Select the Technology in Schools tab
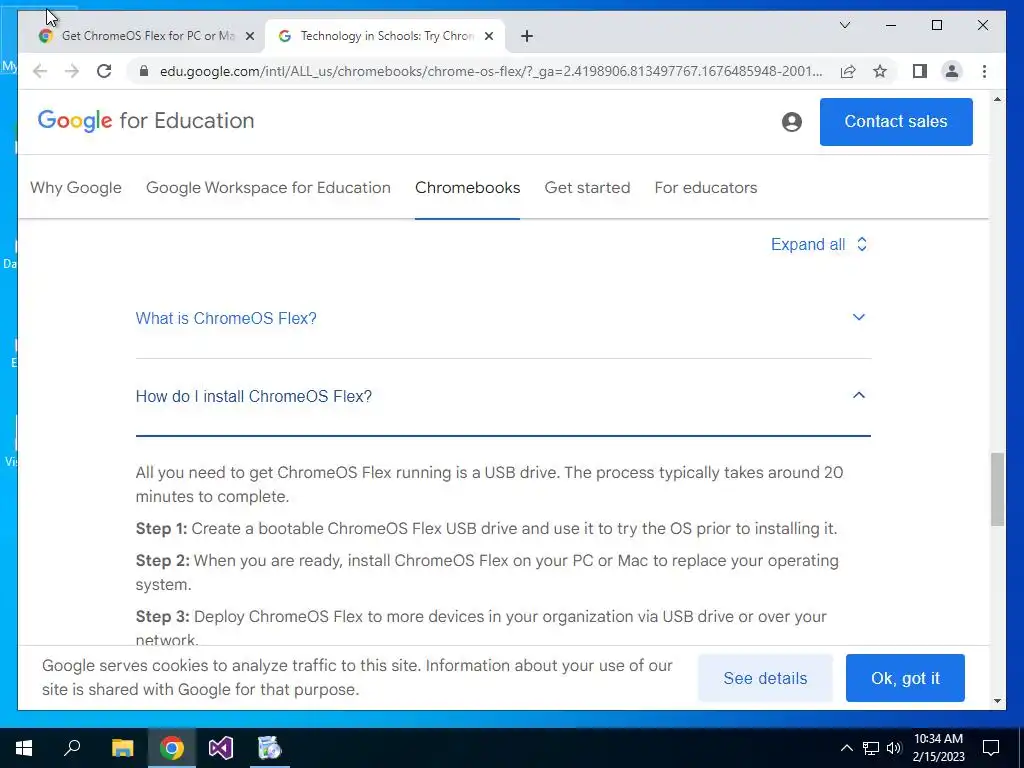 click(x=387, y=36)
